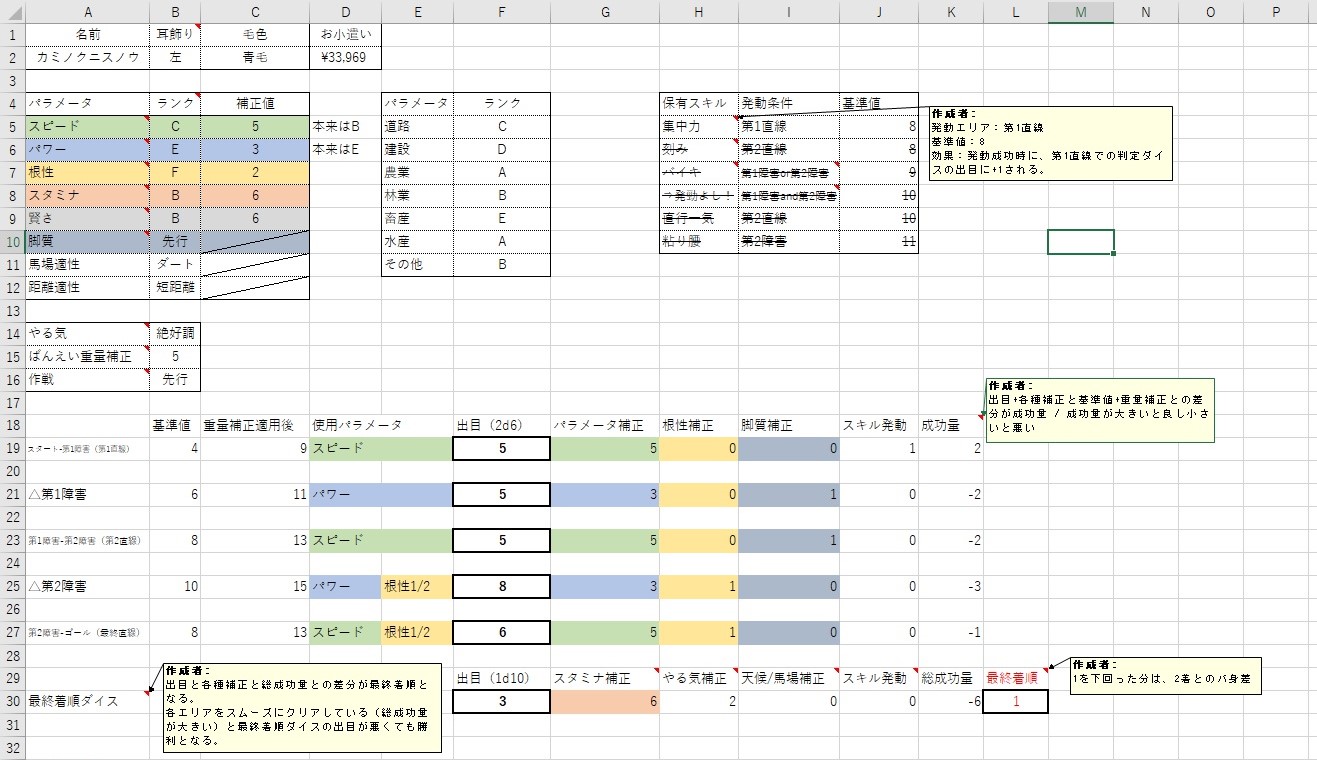
Task: Click the 畜産 cell
Action: 417,219
